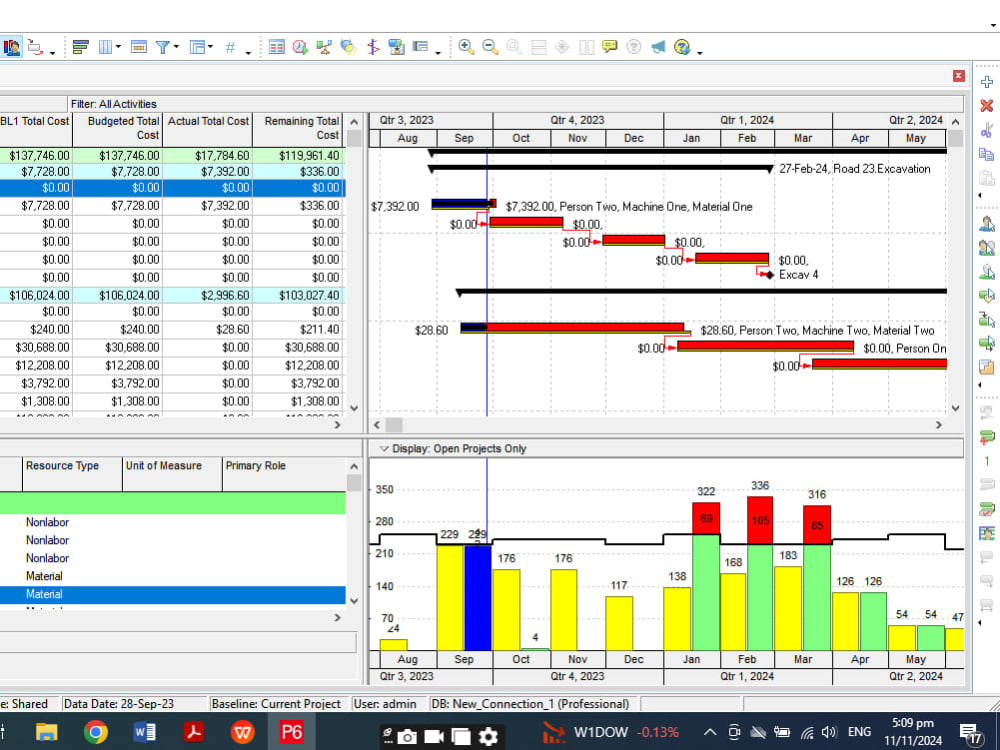
Task: Select the highlighted Material resource row
Action: 172,594
